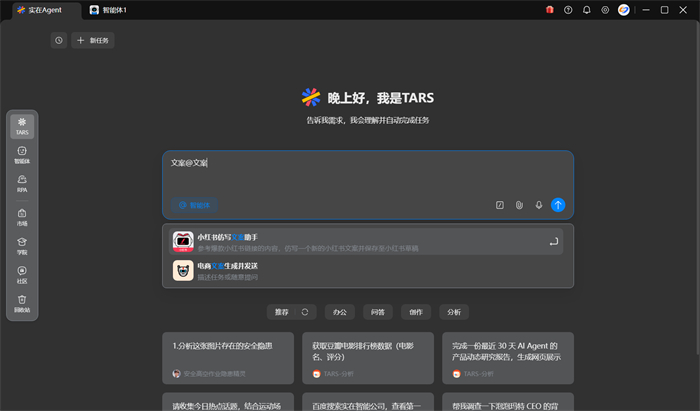Select the 办公 category tab
Viewport: 700px width, 411px height.
(x=343, y=312)
